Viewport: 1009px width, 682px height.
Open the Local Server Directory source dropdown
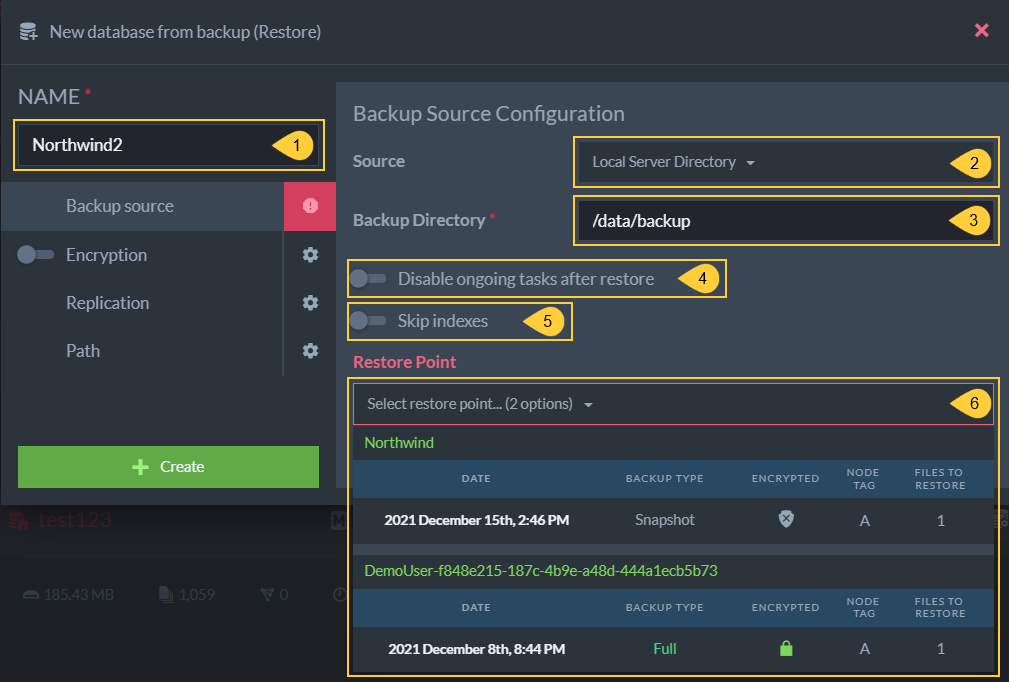(785, 162)
